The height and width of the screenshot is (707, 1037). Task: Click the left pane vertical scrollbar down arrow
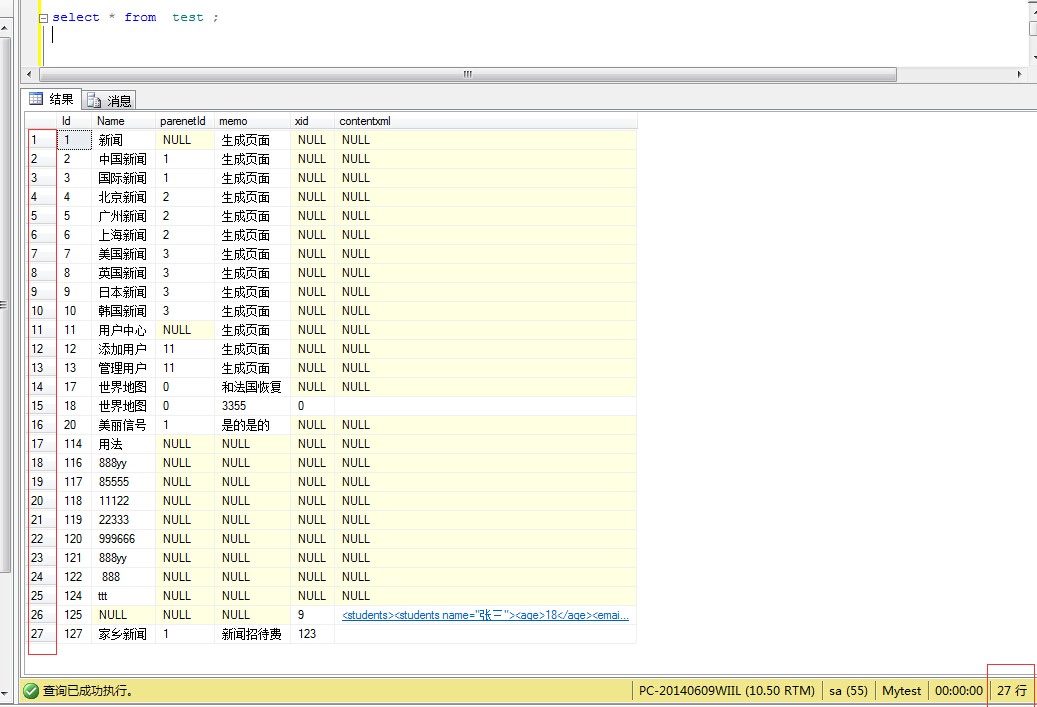pyautogui.click(x=5, y=694)
